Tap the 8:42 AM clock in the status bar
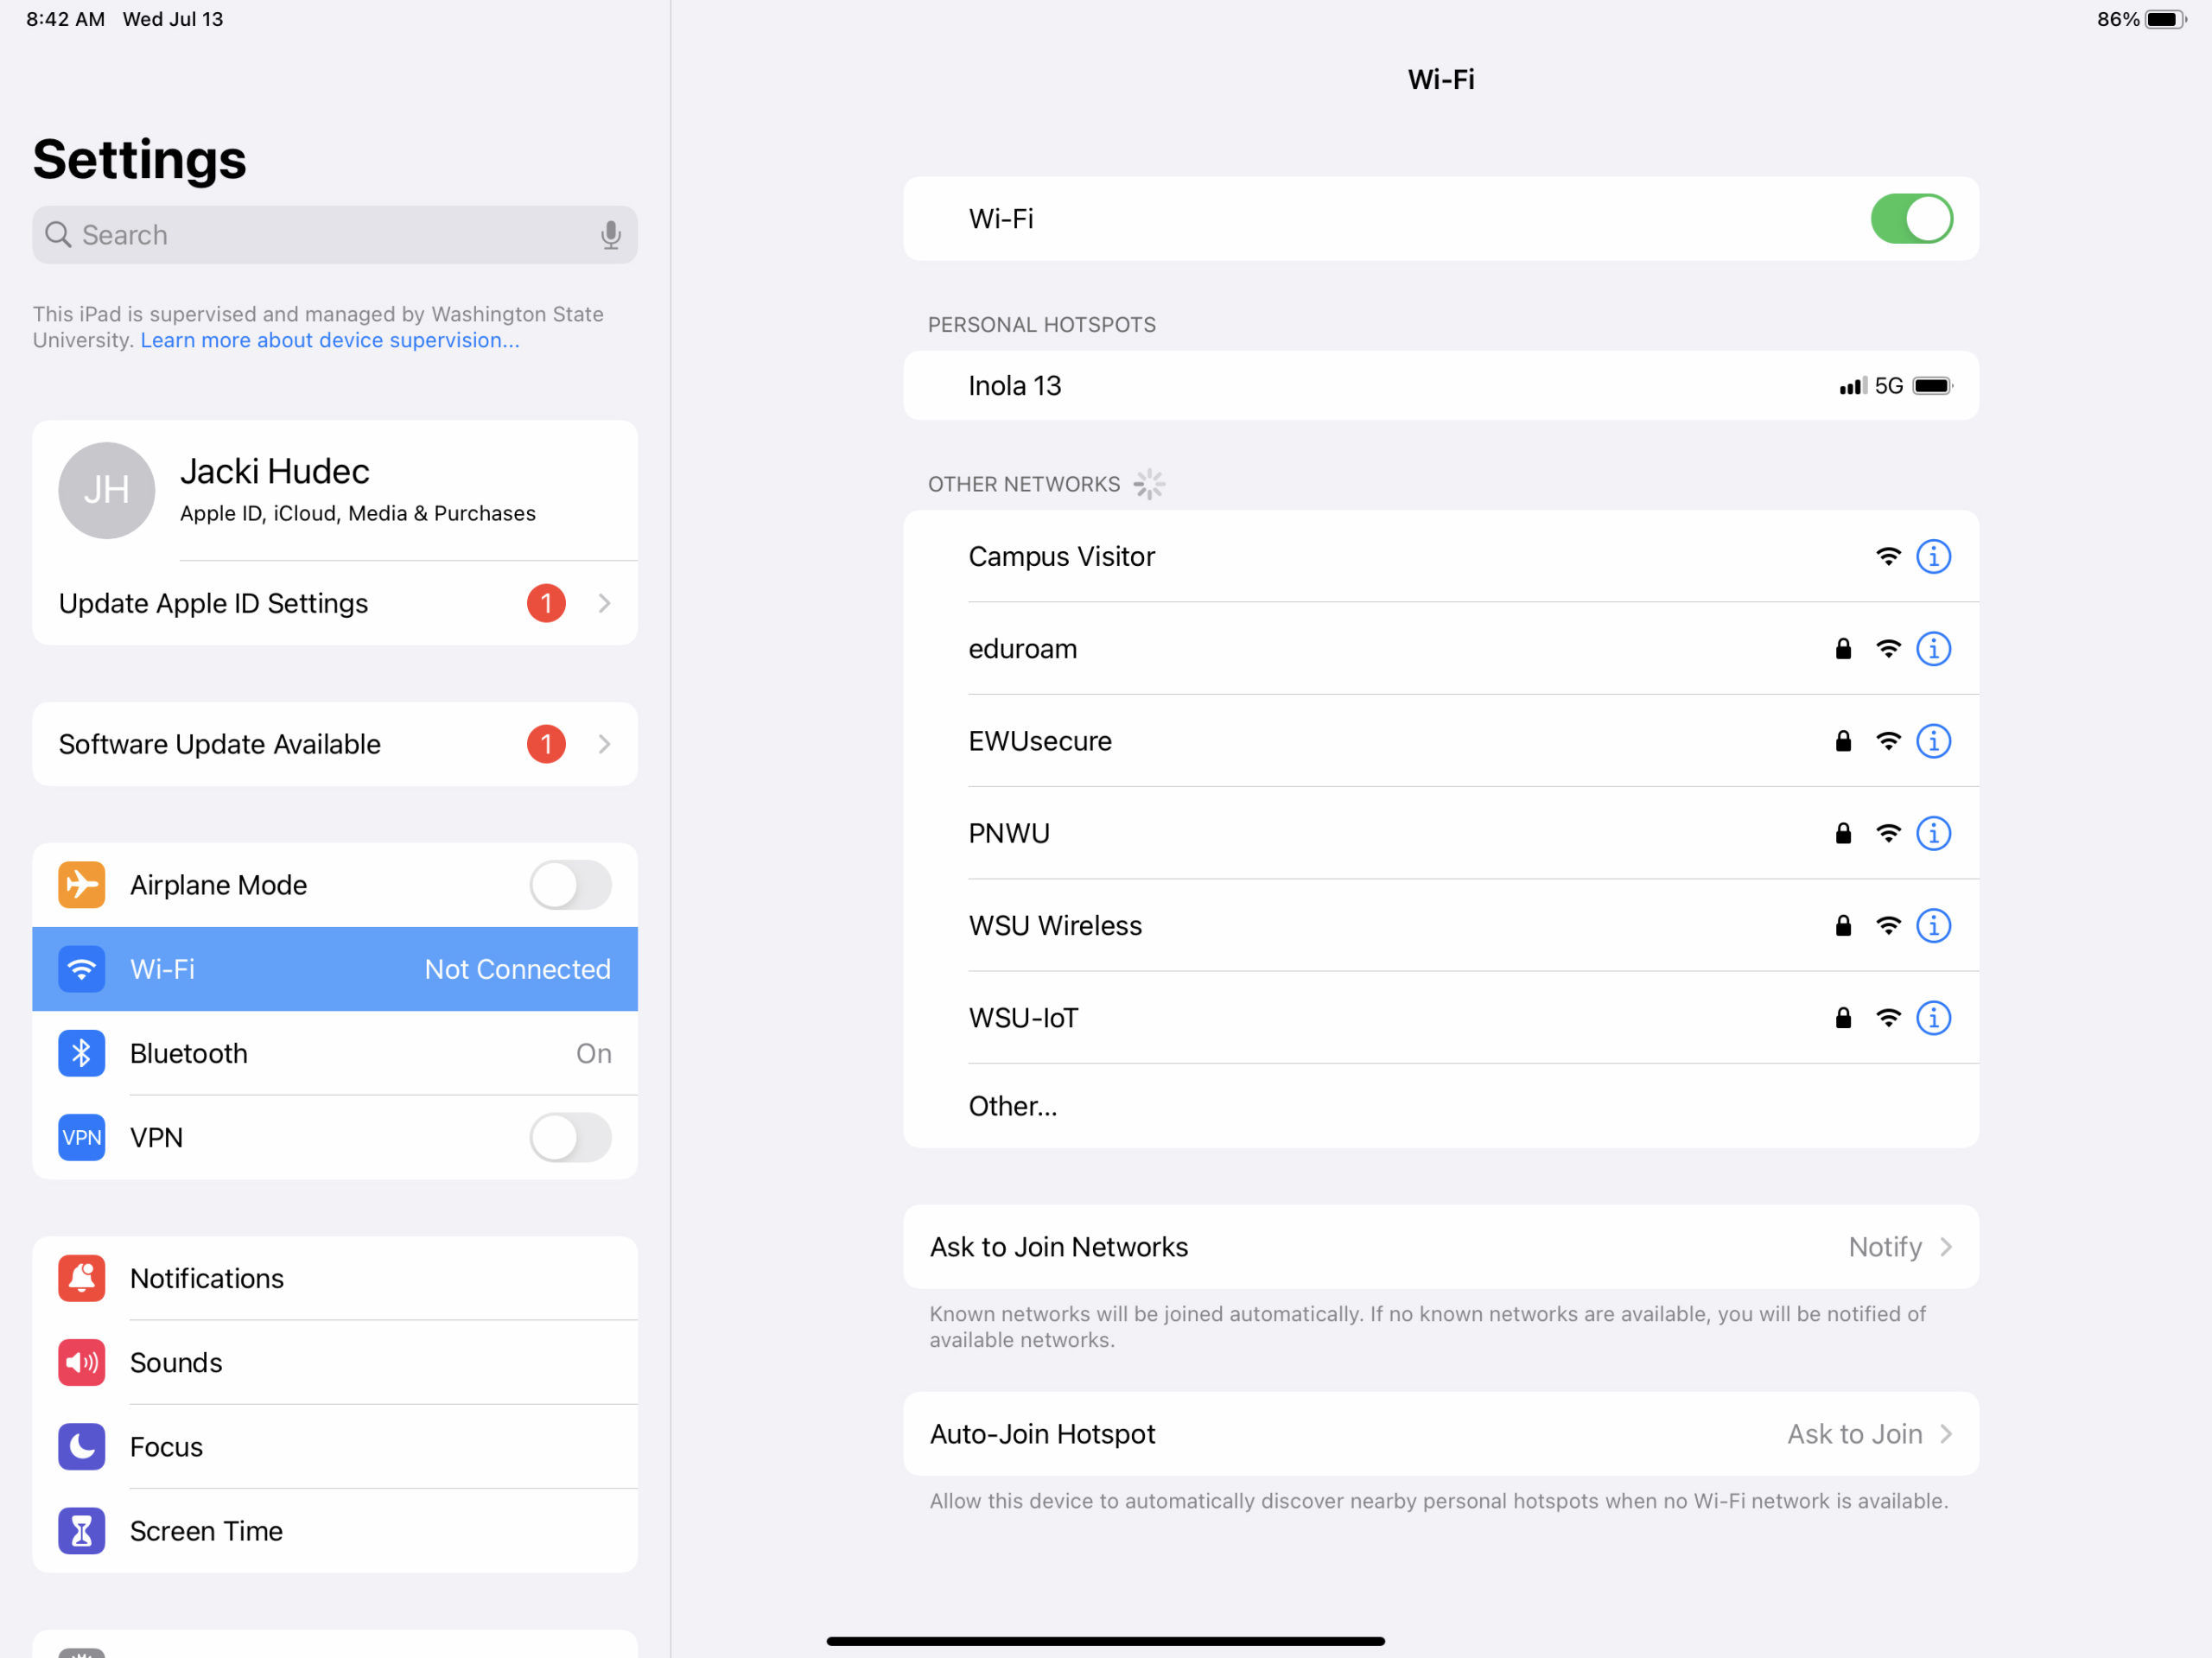2212x1658 pixels. coord(65,19)
